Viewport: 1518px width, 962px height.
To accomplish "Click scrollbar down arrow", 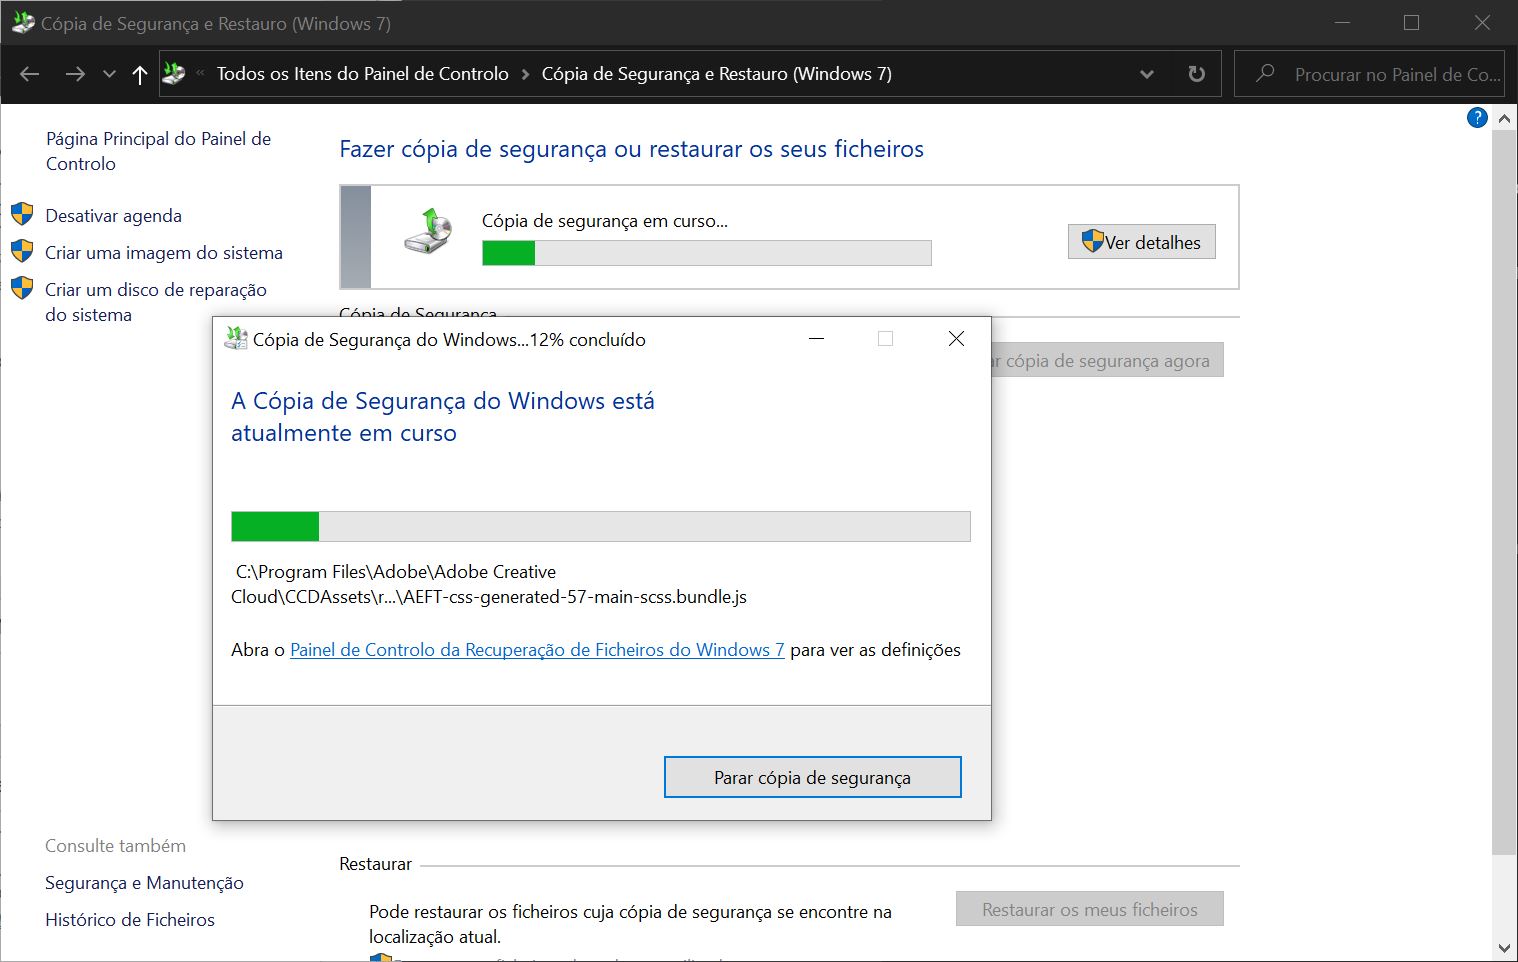I will coord(1504,947).
